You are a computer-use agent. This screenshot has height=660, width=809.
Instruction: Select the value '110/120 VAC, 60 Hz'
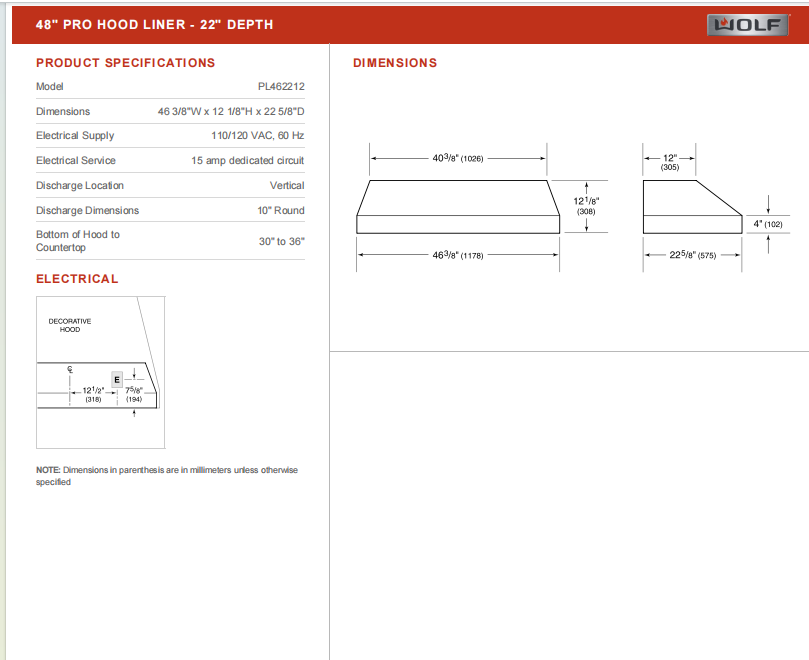click(x=257, y=136)
